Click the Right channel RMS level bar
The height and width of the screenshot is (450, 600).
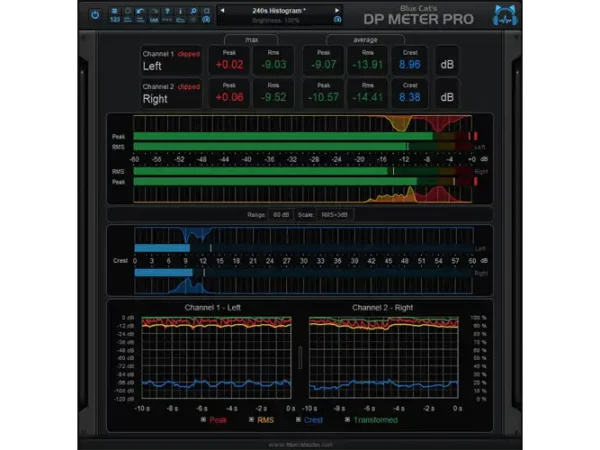(302, 171)
